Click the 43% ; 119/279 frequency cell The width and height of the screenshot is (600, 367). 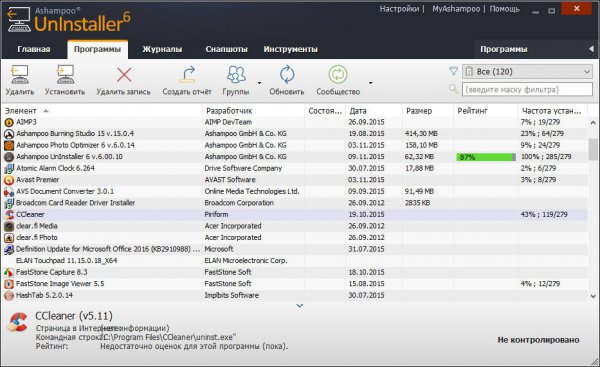[544, 215]
